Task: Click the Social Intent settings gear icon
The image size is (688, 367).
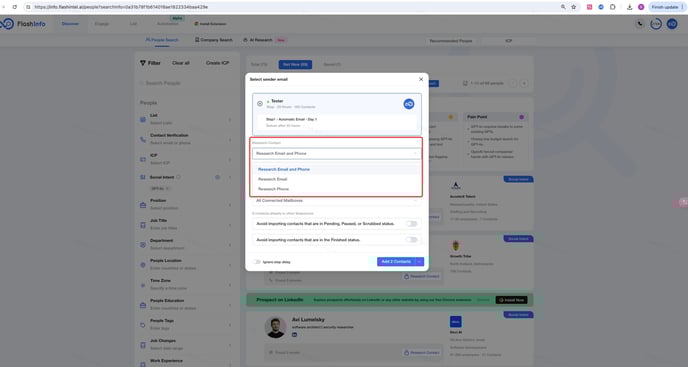Action: [218, 177]
